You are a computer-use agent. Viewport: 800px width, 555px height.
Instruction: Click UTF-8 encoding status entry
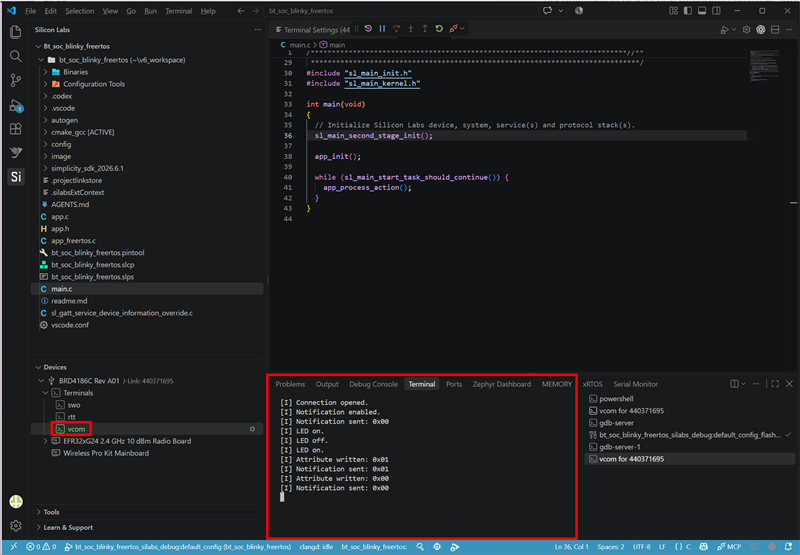tap(641, 547)
